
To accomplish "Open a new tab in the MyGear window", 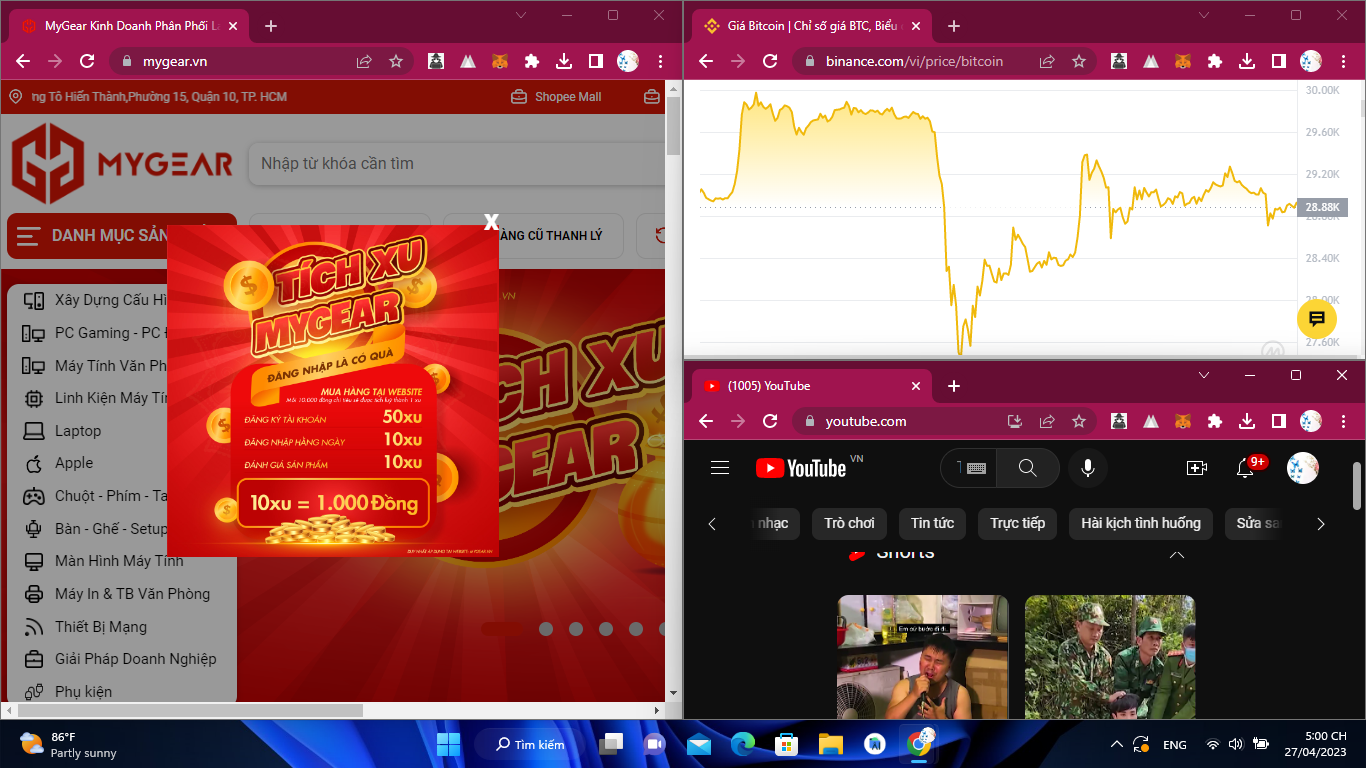I will [x=270, y=26].
